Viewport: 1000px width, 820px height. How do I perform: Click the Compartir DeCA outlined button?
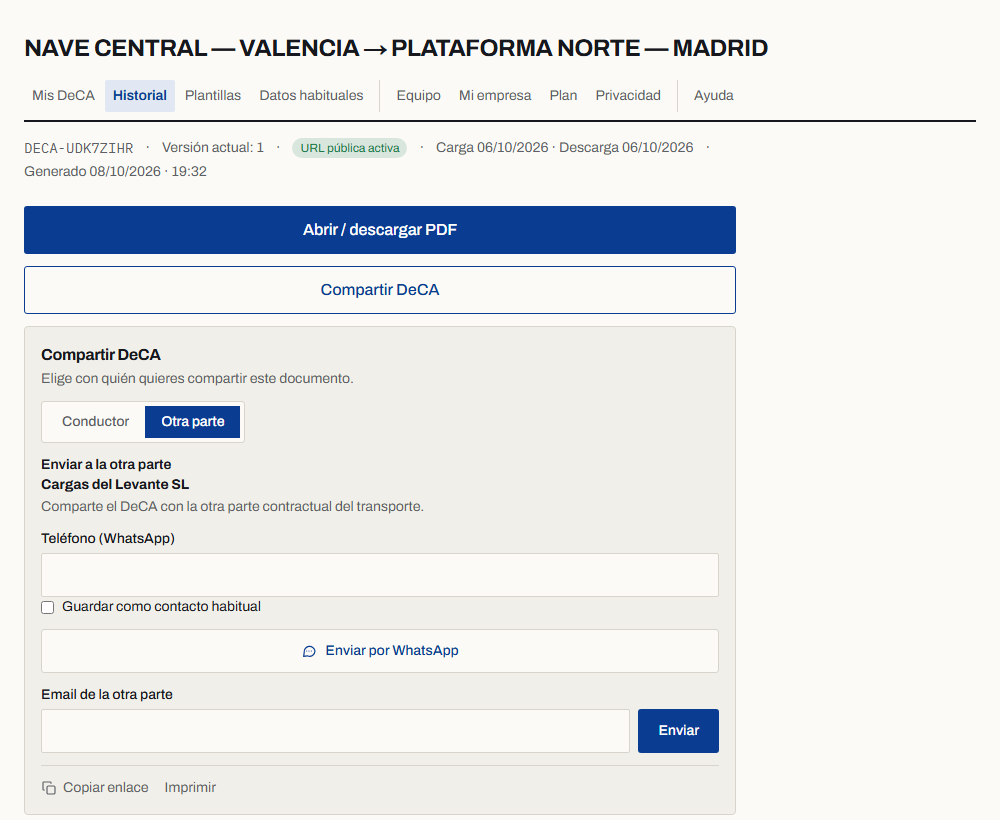(380, 290)
